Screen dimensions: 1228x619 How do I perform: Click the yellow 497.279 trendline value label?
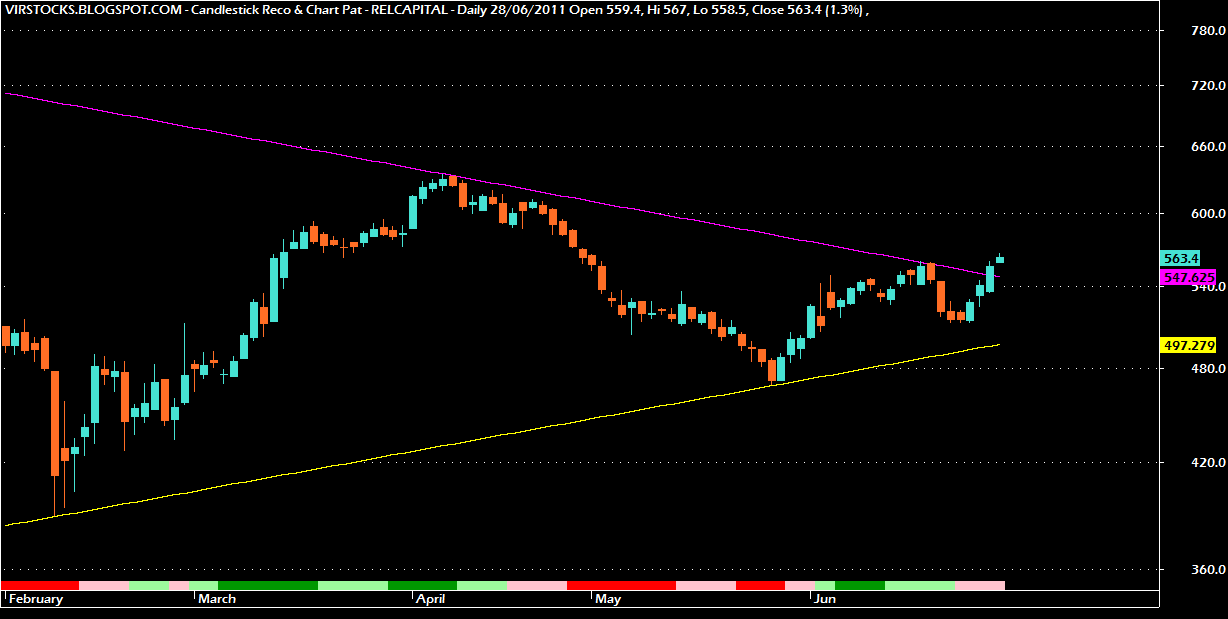pos(1188,345)
